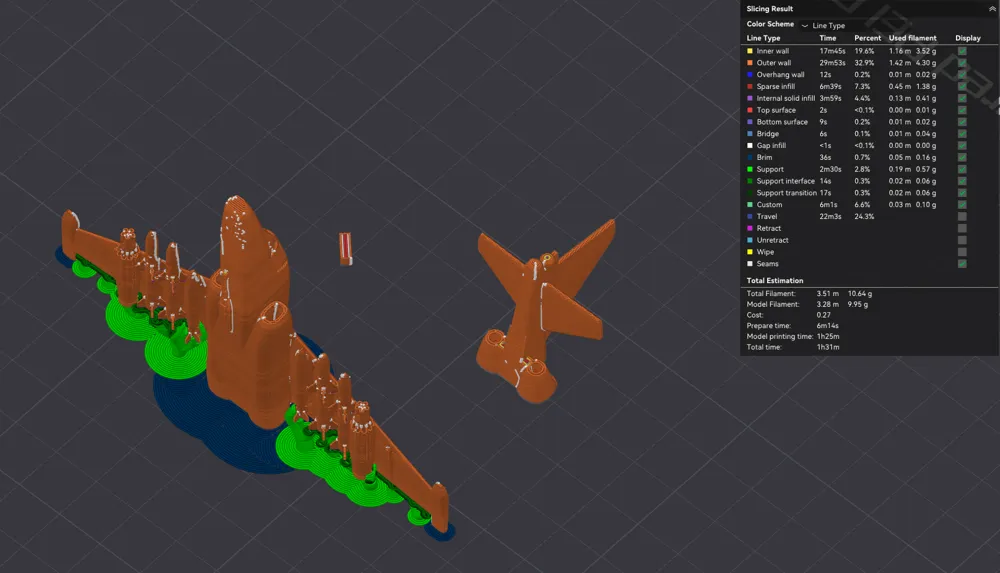1000x573 pixels.
Task: Click the yellow Wipe color swatch
Action: [750, 252]
